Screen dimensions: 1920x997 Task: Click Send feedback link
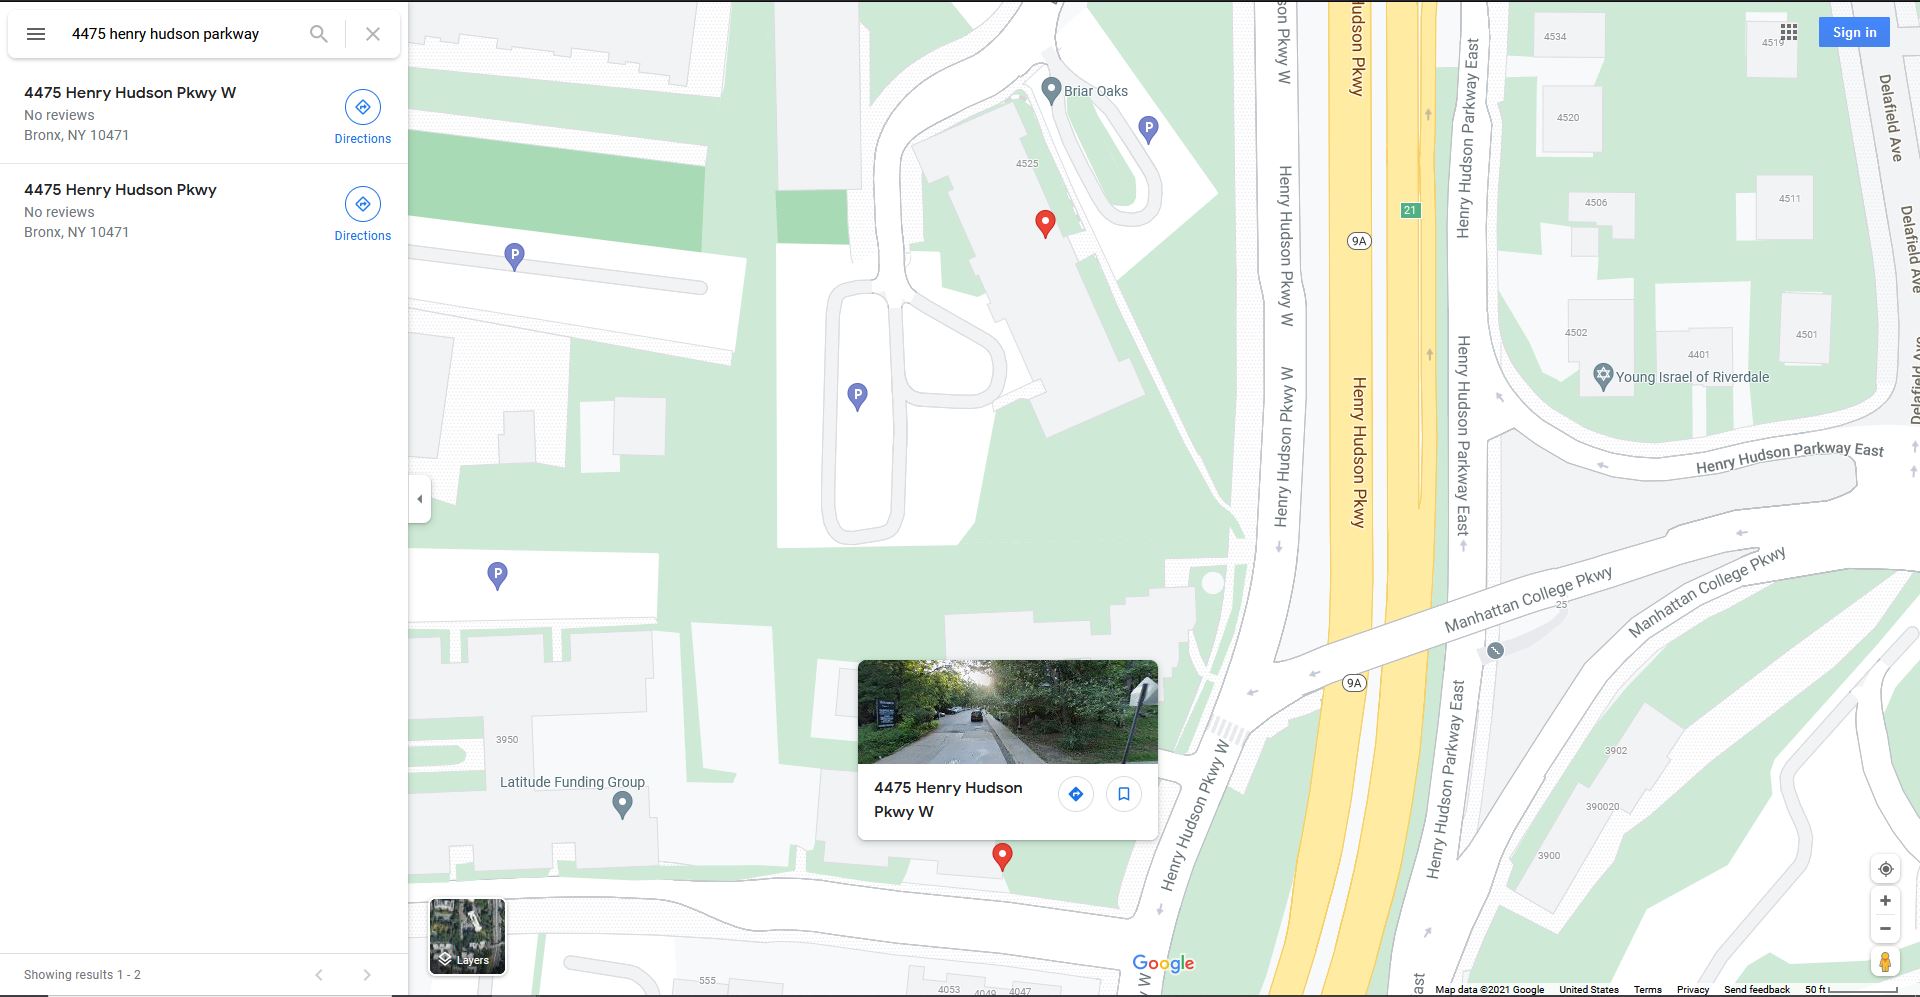1757,990
